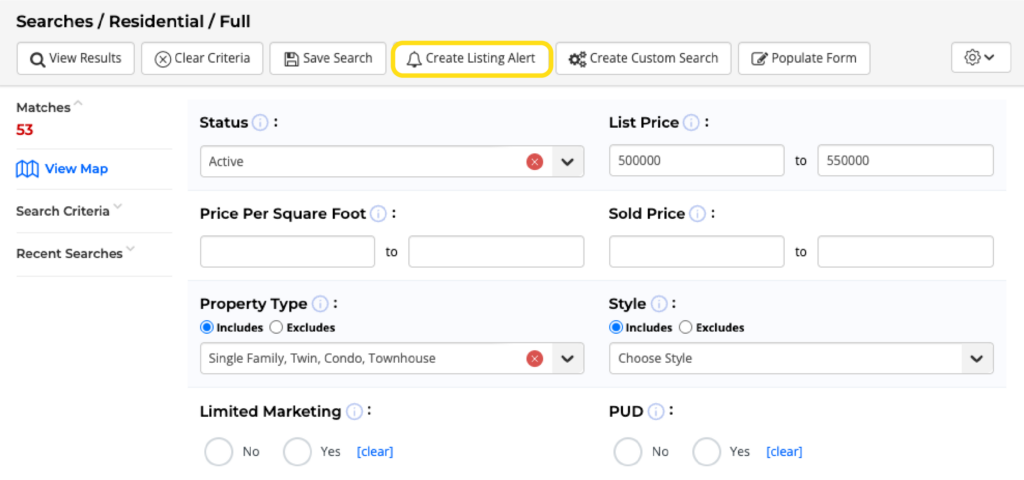This screenshot has width=1024, height=480.
Task: Click the Style info icon
Action: click(x=659, y=304)
